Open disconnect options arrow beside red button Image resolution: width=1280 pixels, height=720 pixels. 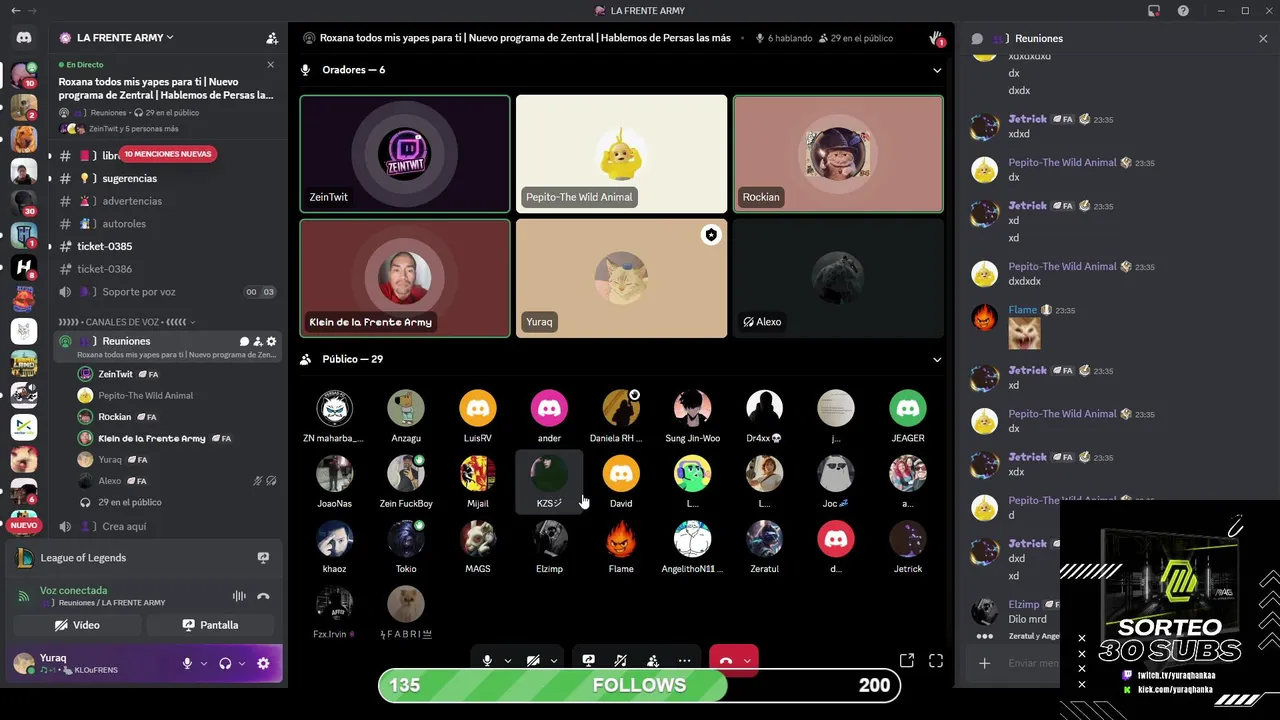(747, 661)
